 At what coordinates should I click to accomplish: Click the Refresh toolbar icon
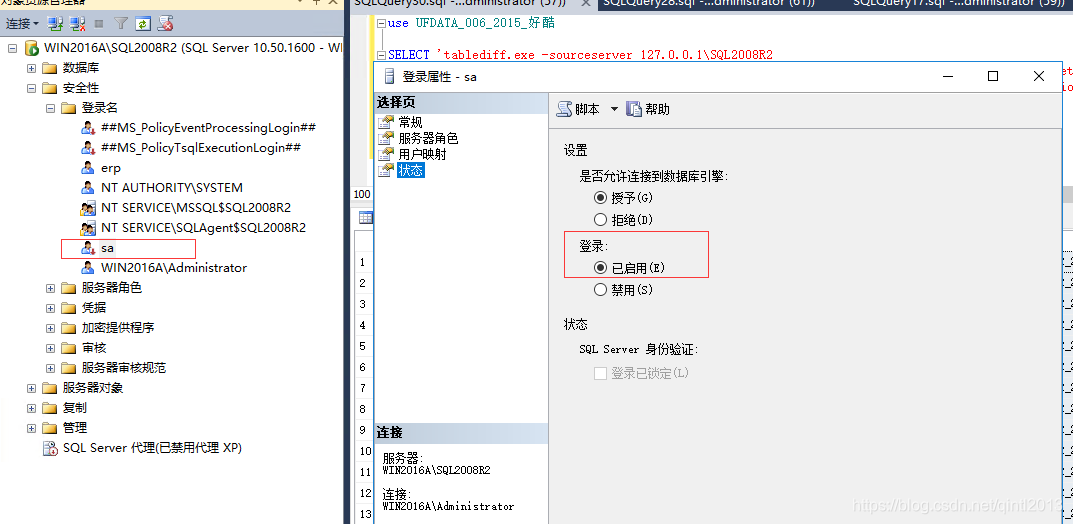(x=142, y=24)
